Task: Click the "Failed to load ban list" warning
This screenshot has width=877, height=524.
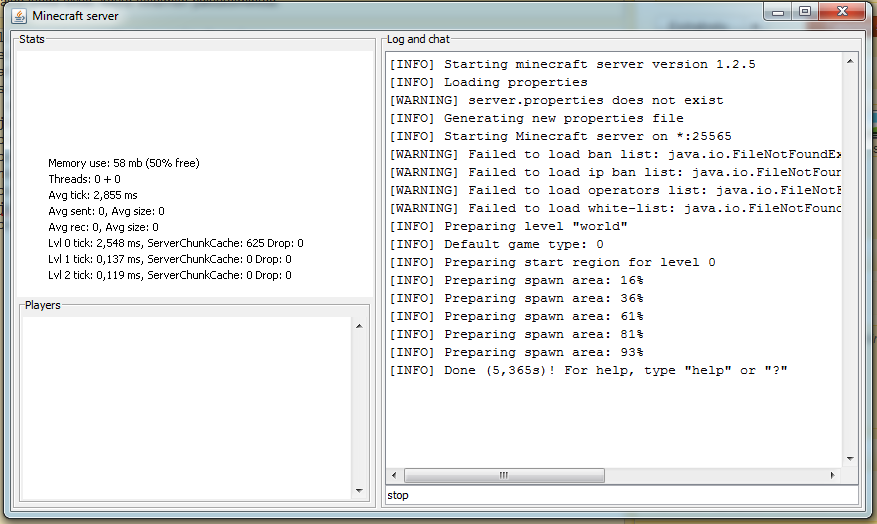Action: tap(615, 154)
